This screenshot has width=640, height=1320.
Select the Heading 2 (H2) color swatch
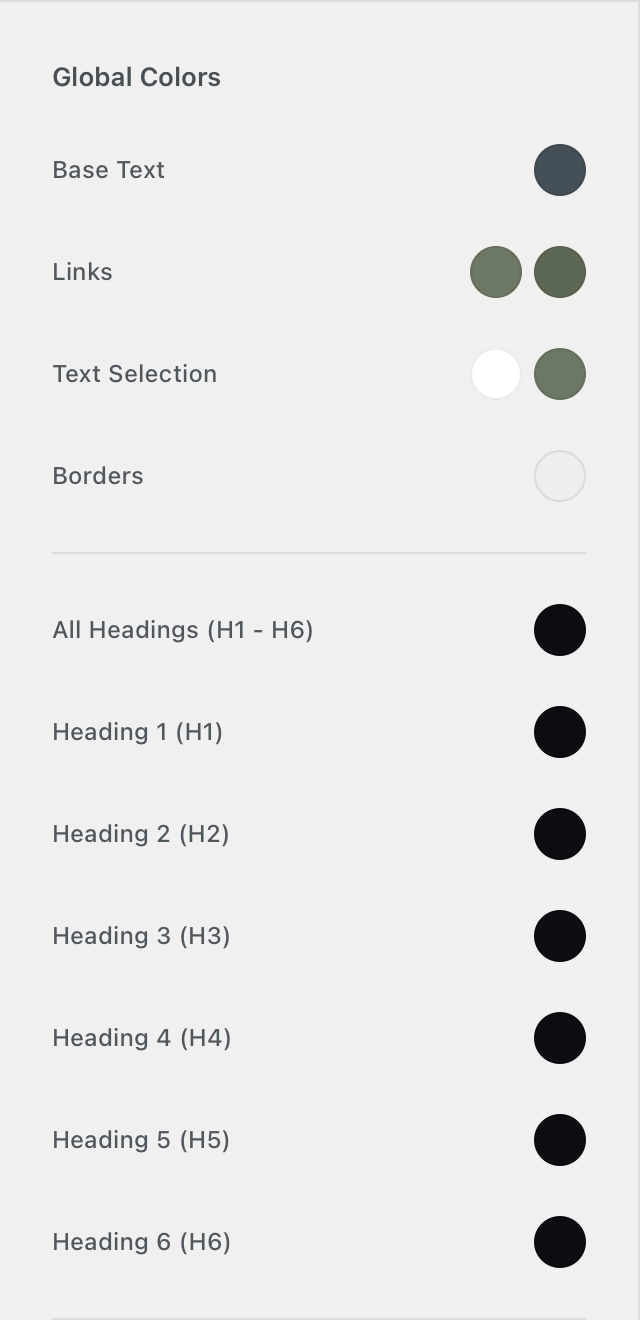[x=559, y=834]
